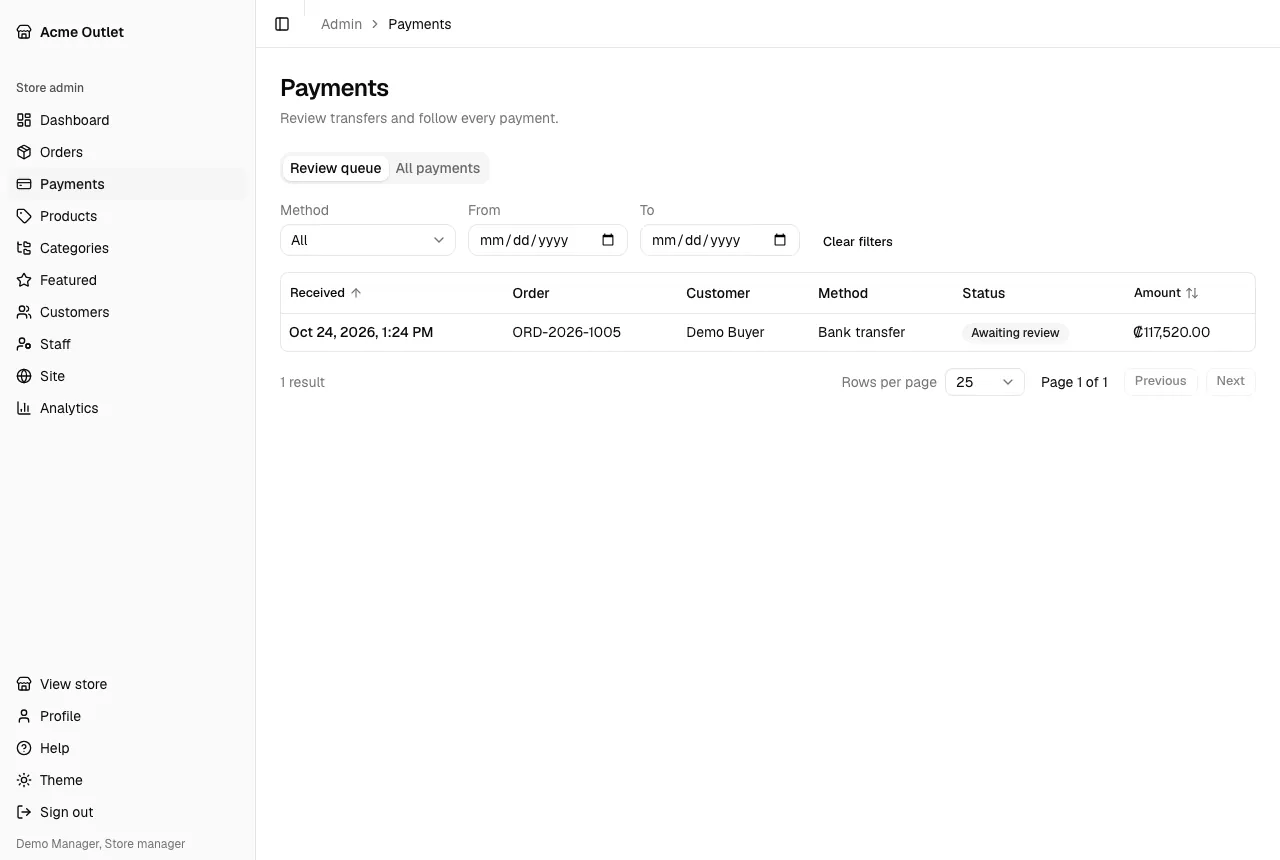Open the From date calendar picker

608,240
